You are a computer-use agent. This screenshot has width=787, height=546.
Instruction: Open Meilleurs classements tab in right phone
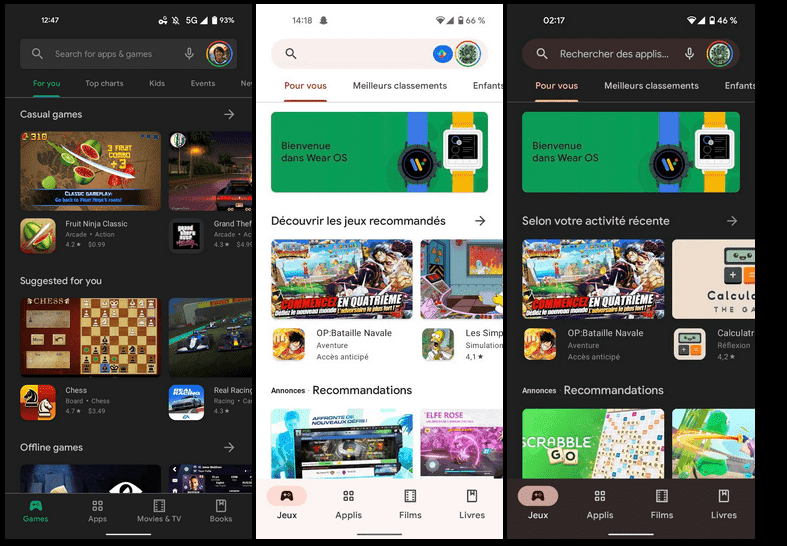(651, 86)
